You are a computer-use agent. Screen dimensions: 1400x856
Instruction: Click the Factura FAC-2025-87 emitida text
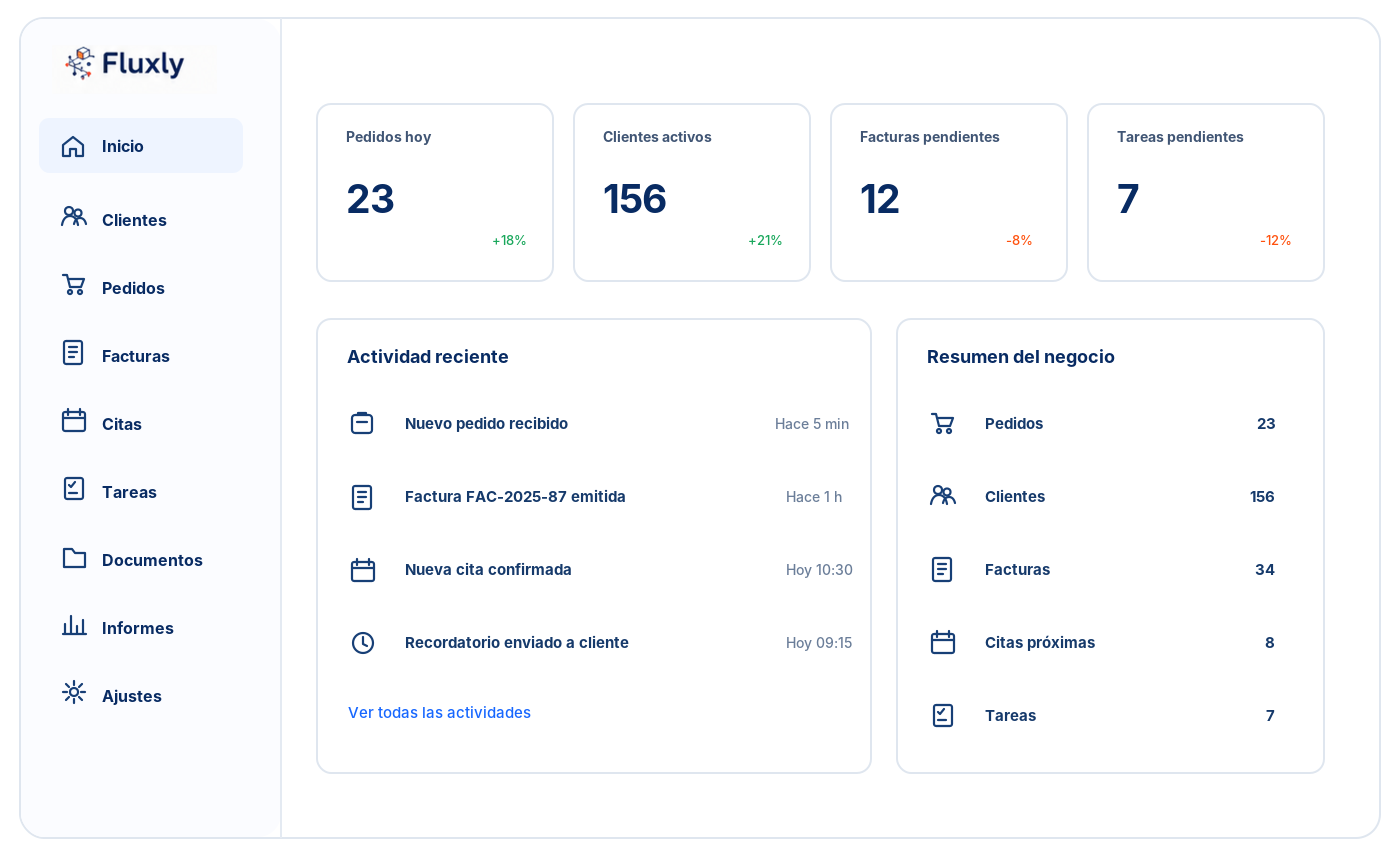[515, 497]
